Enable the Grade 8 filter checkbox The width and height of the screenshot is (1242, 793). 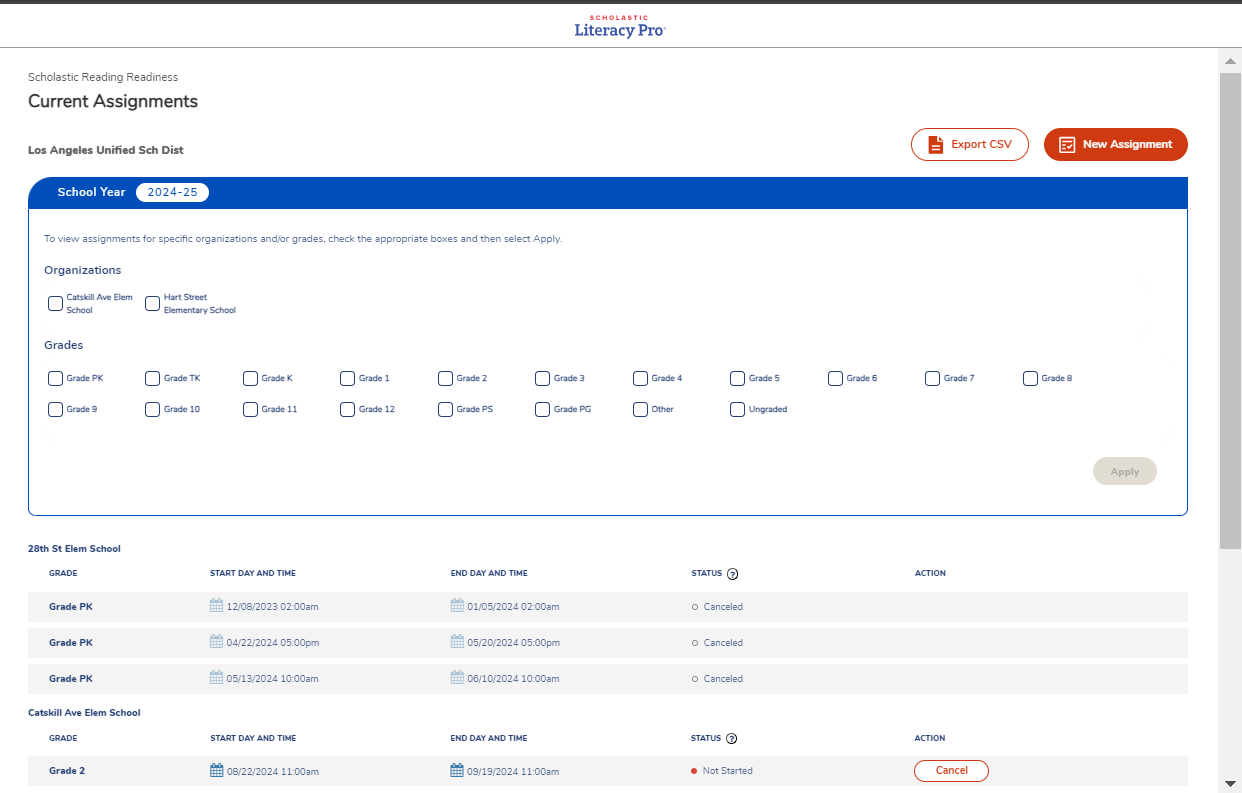pos(1030,378)
